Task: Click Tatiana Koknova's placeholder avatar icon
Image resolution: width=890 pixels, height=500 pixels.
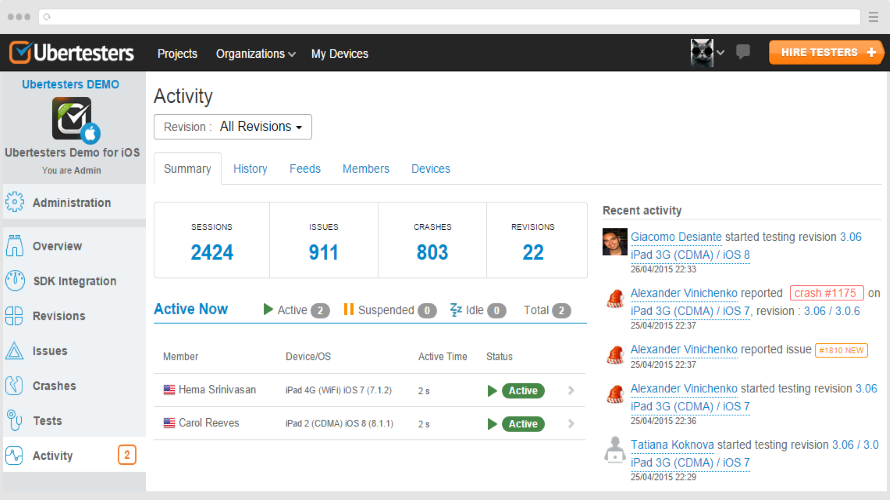Action: pyautogui.click(x=615, y=449)
